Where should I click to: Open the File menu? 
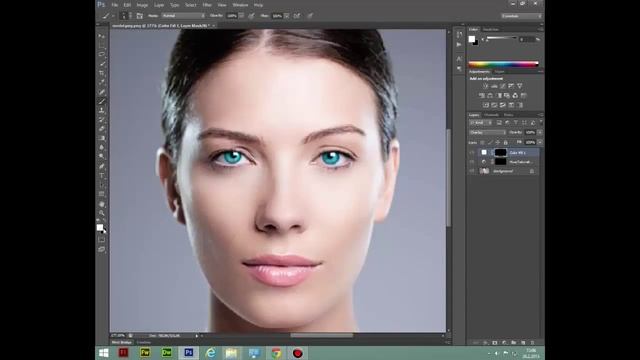click(x=115, y=5)
